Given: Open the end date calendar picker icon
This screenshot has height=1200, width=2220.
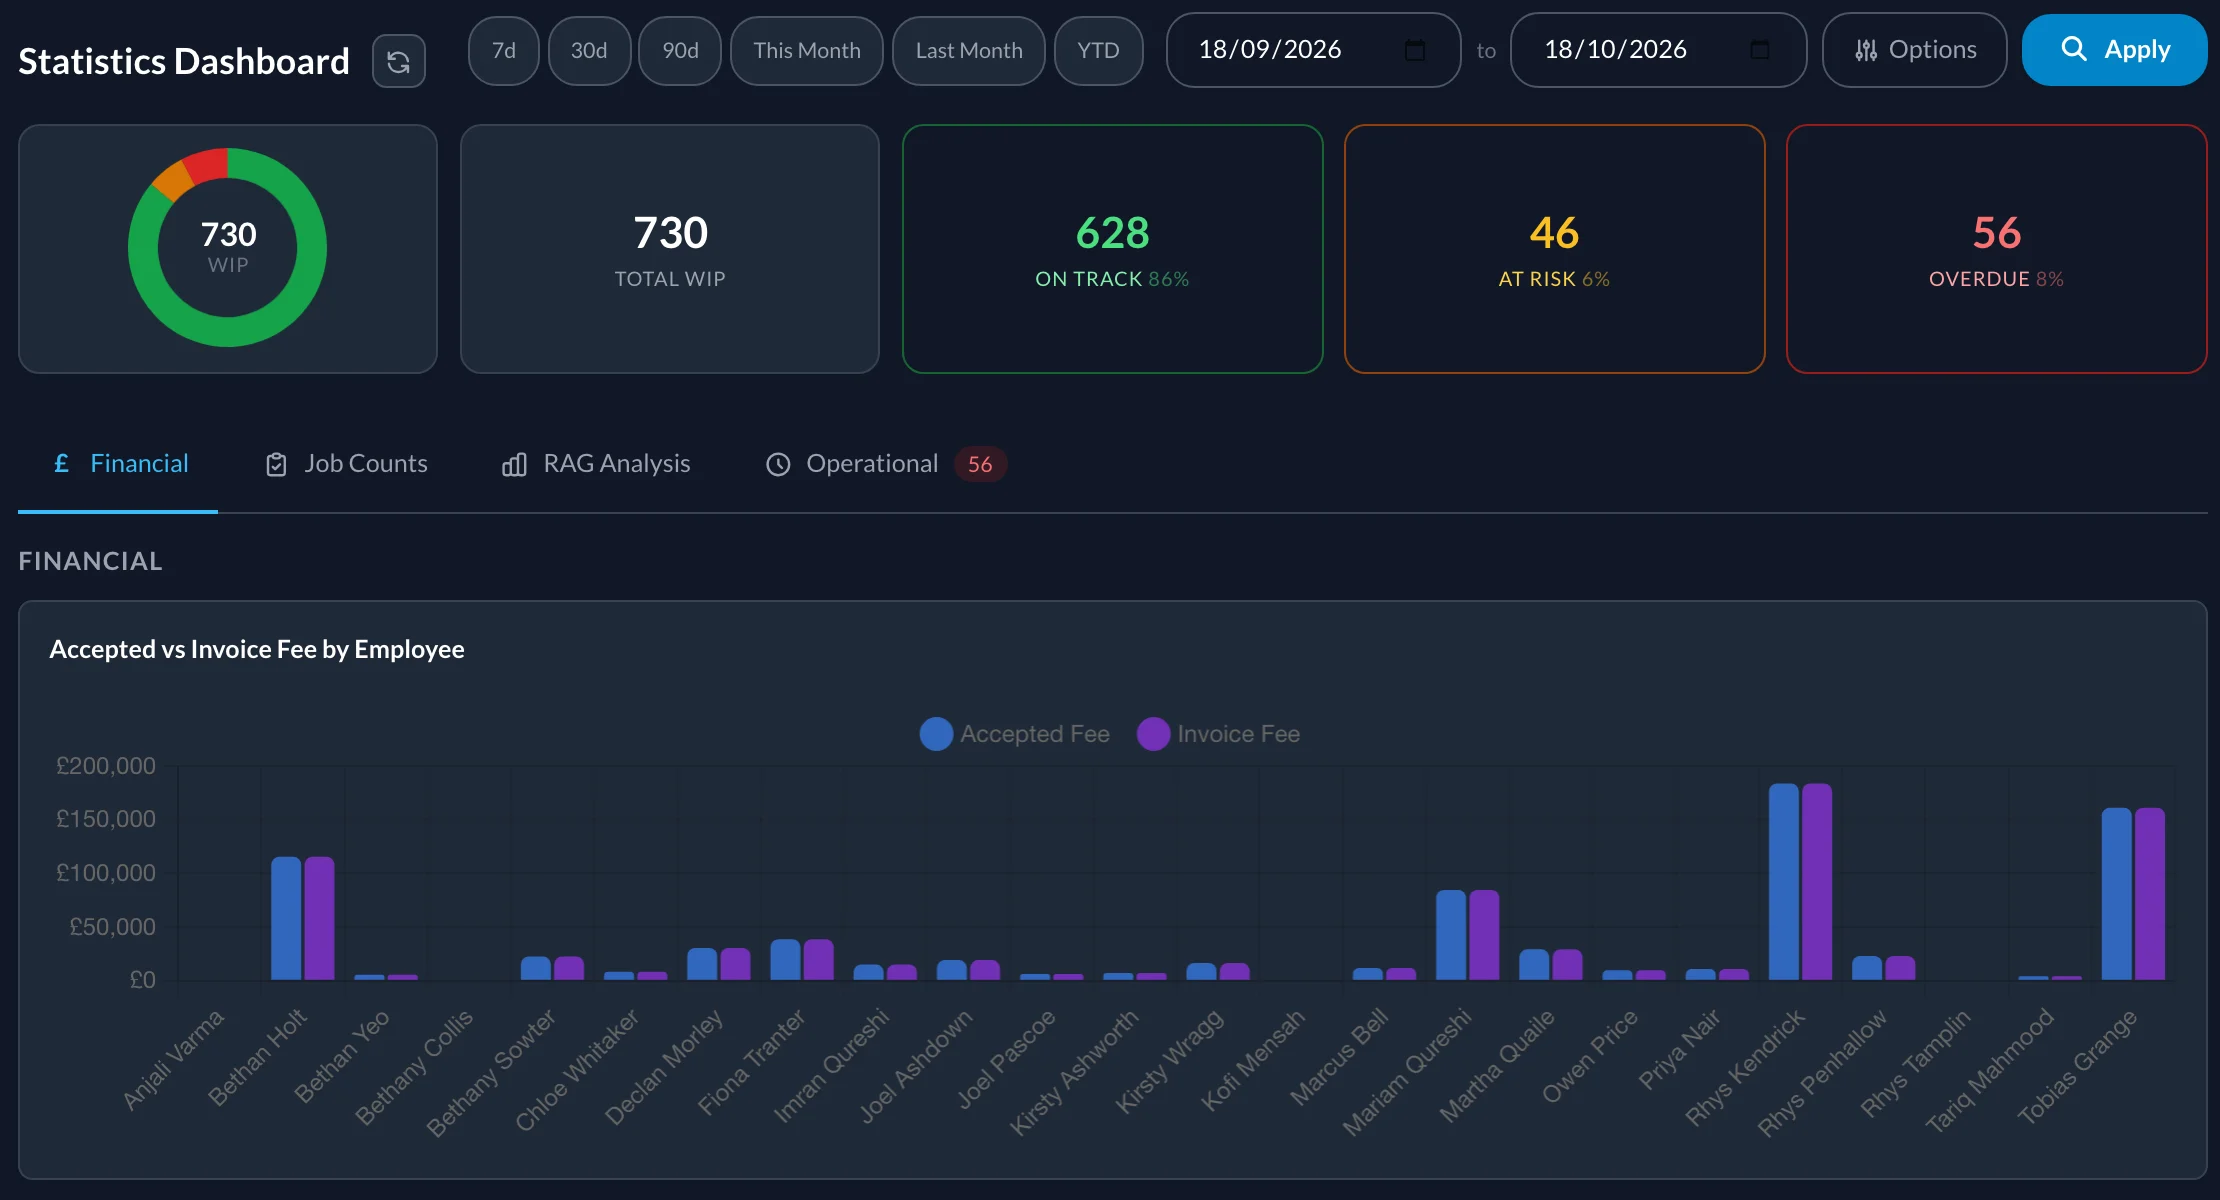Looking at the screenshot, I should 1760,50.
